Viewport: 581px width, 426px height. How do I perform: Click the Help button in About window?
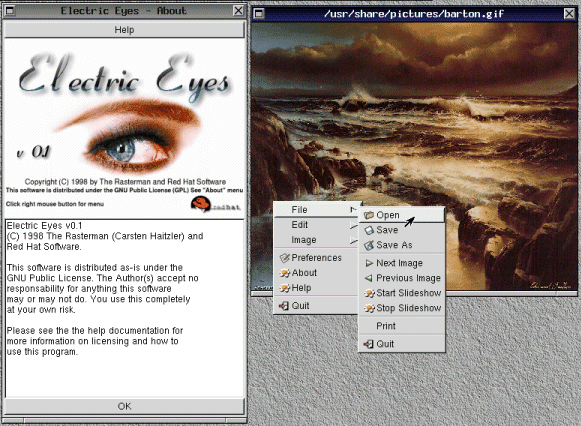[124, 30]
